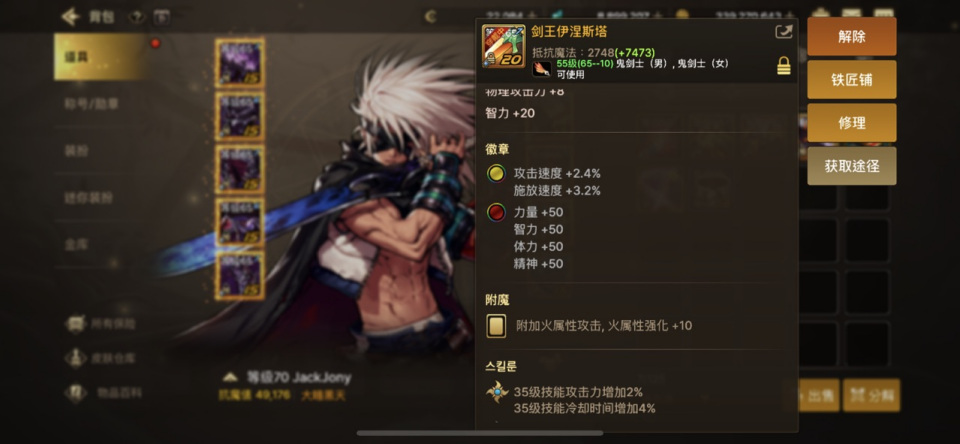Tap the 剑王伊涅斯塔 sword item icon
This screenshot has height=444, width=960.
(x=503, y=46)
